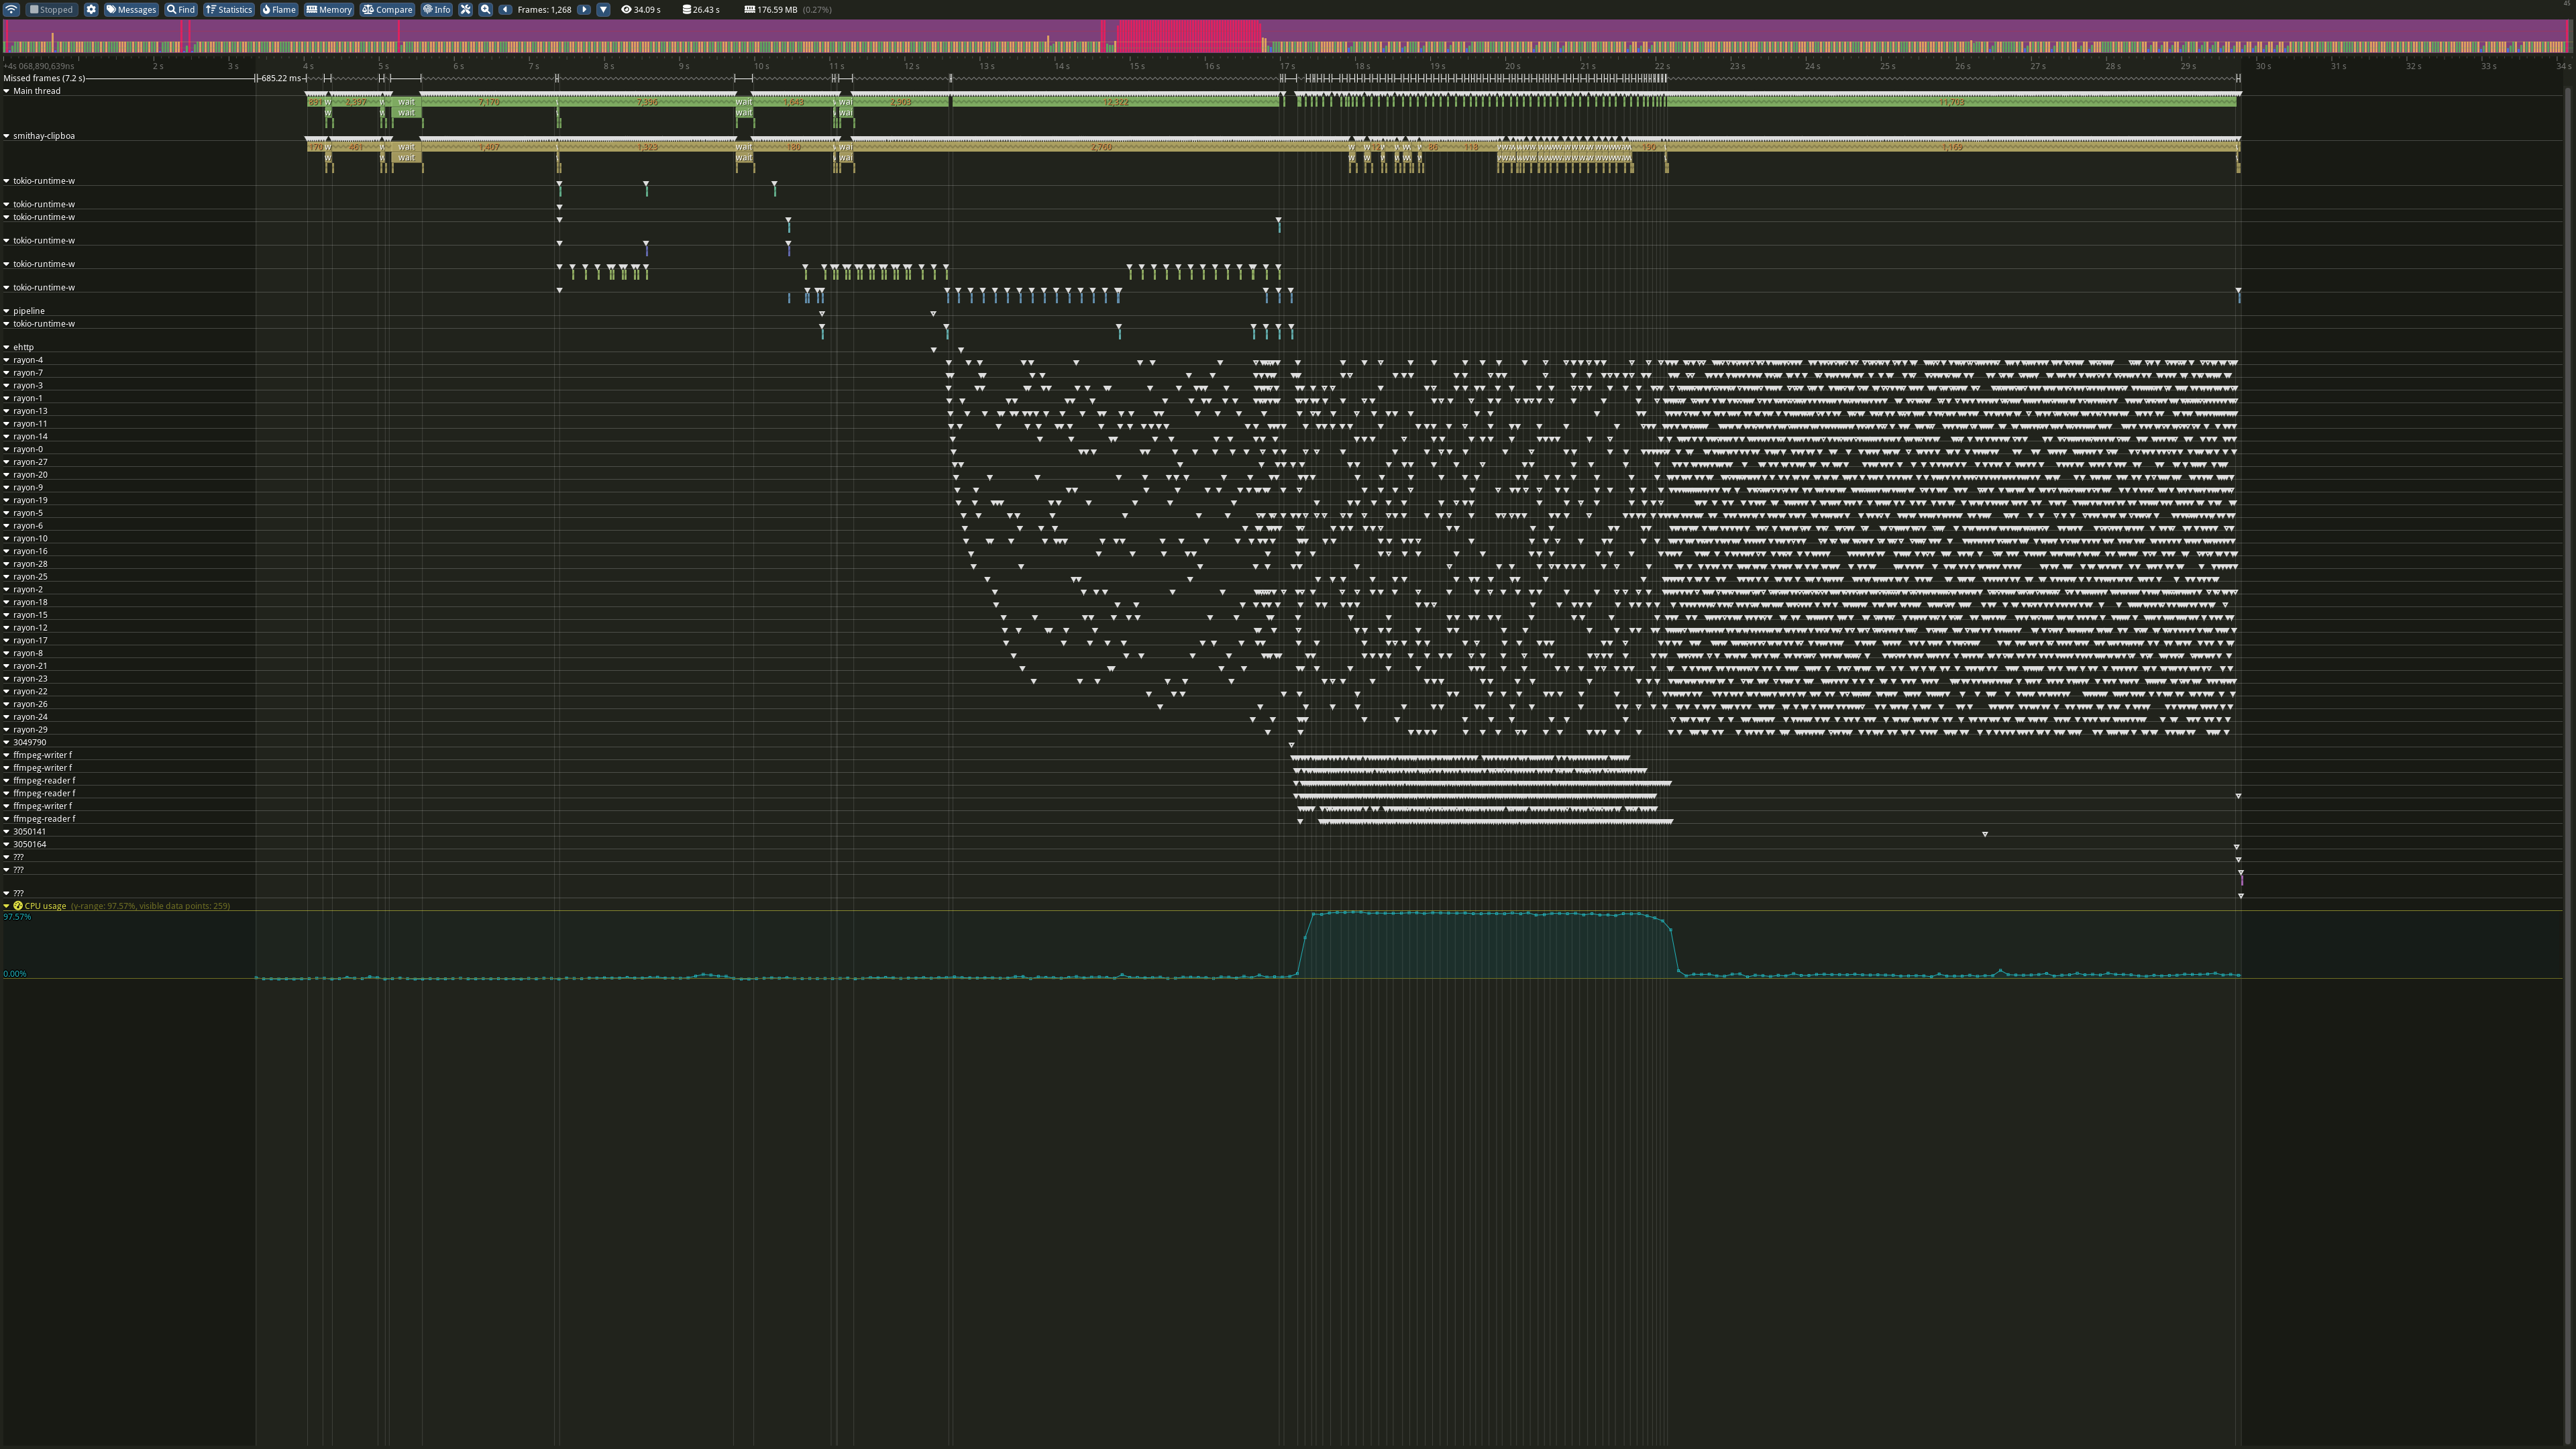This screenshot has width=2576, height=1449.
Task: Click the rayon-13 thread label
Action: pyautogui.click(x=30, y=411)
